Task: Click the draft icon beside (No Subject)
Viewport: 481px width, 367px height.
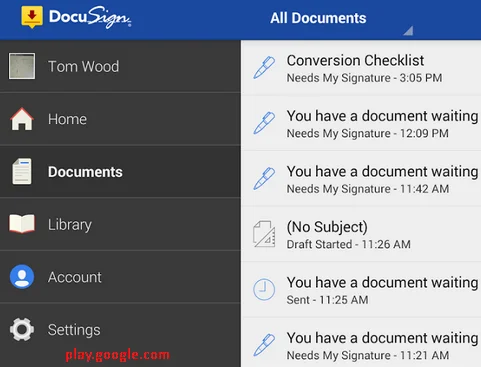Action: (264, 234)
